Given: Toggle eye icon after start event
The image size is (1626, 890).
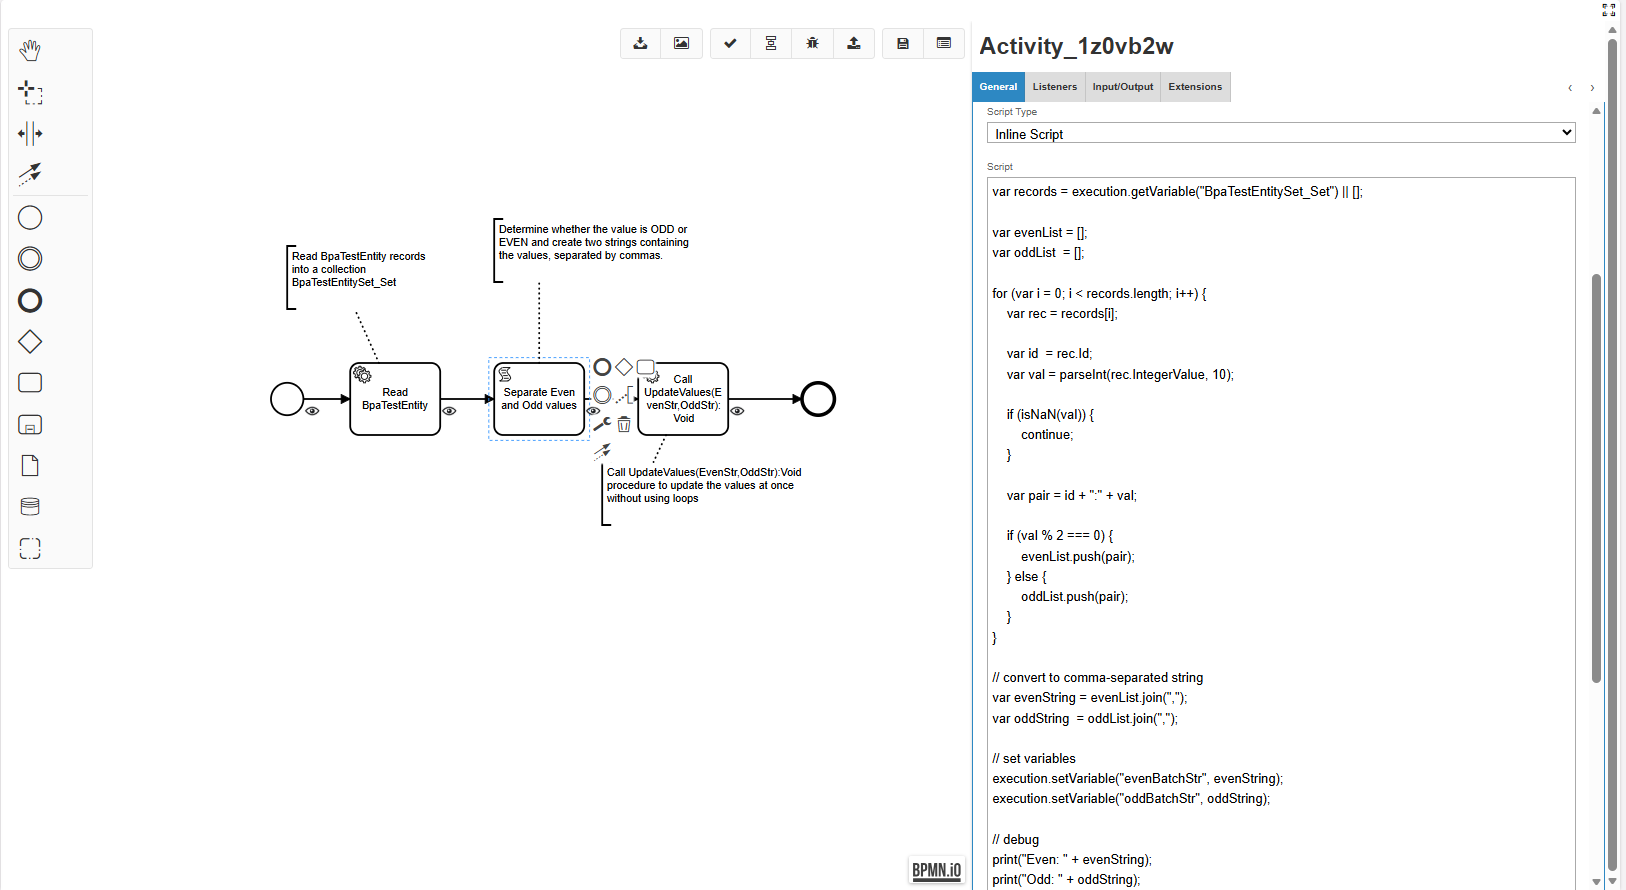Looking at the screenshot, I should (312, 411).
